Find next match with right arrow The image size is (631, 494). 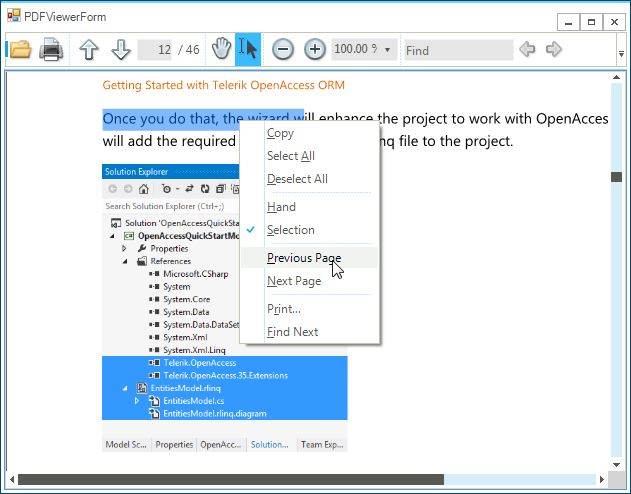point(554,49)
